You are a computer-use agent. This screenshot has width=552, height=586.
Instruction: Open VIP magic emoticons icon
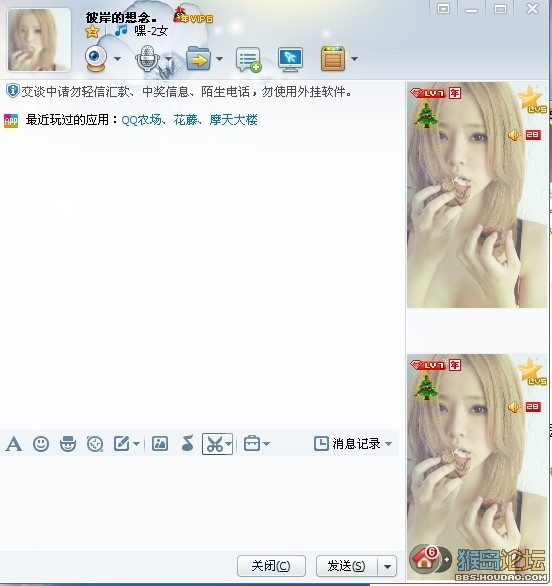pos(68,444)
